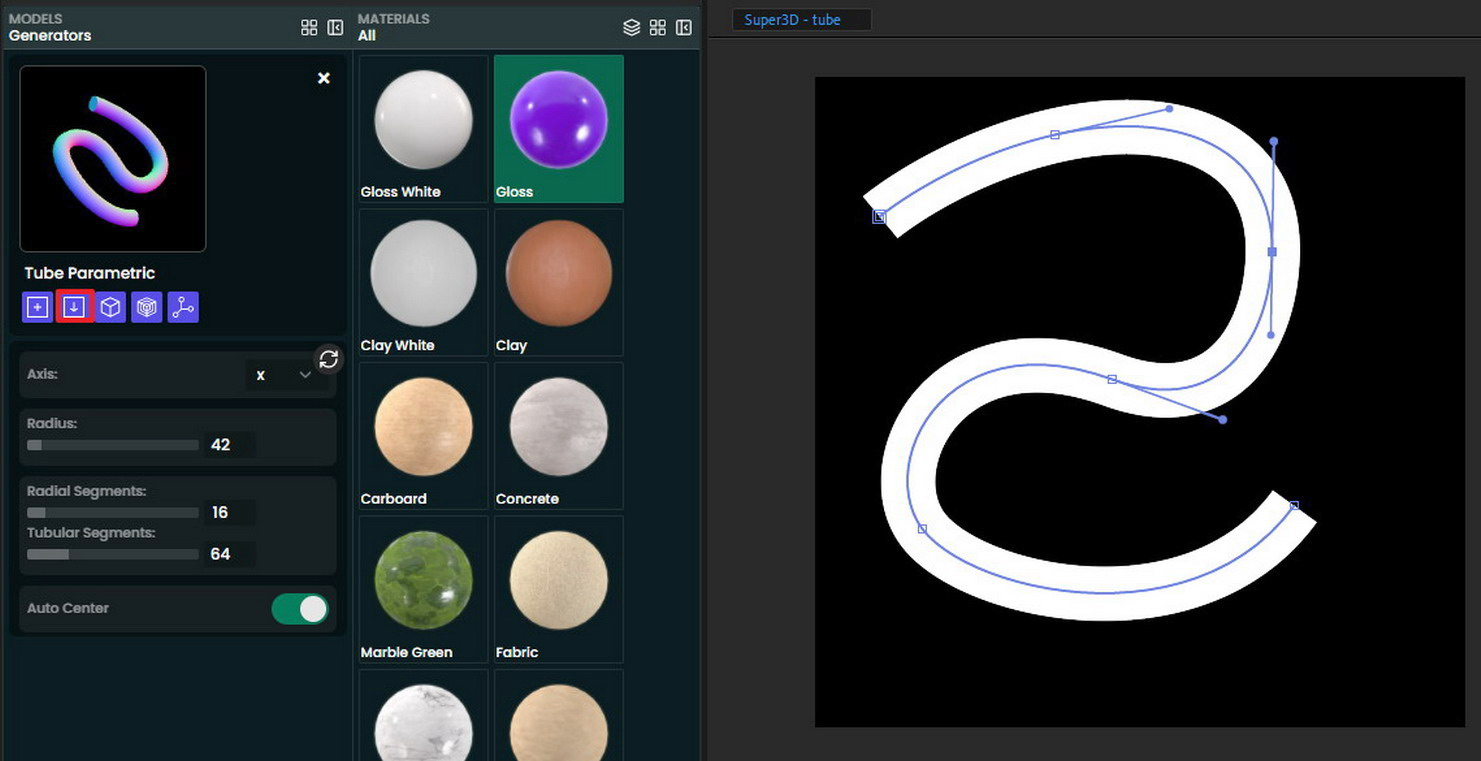Viewport: 1481px width, 761px height.
Task: Click the Radius value field showing 42
Action: [230, 445]
